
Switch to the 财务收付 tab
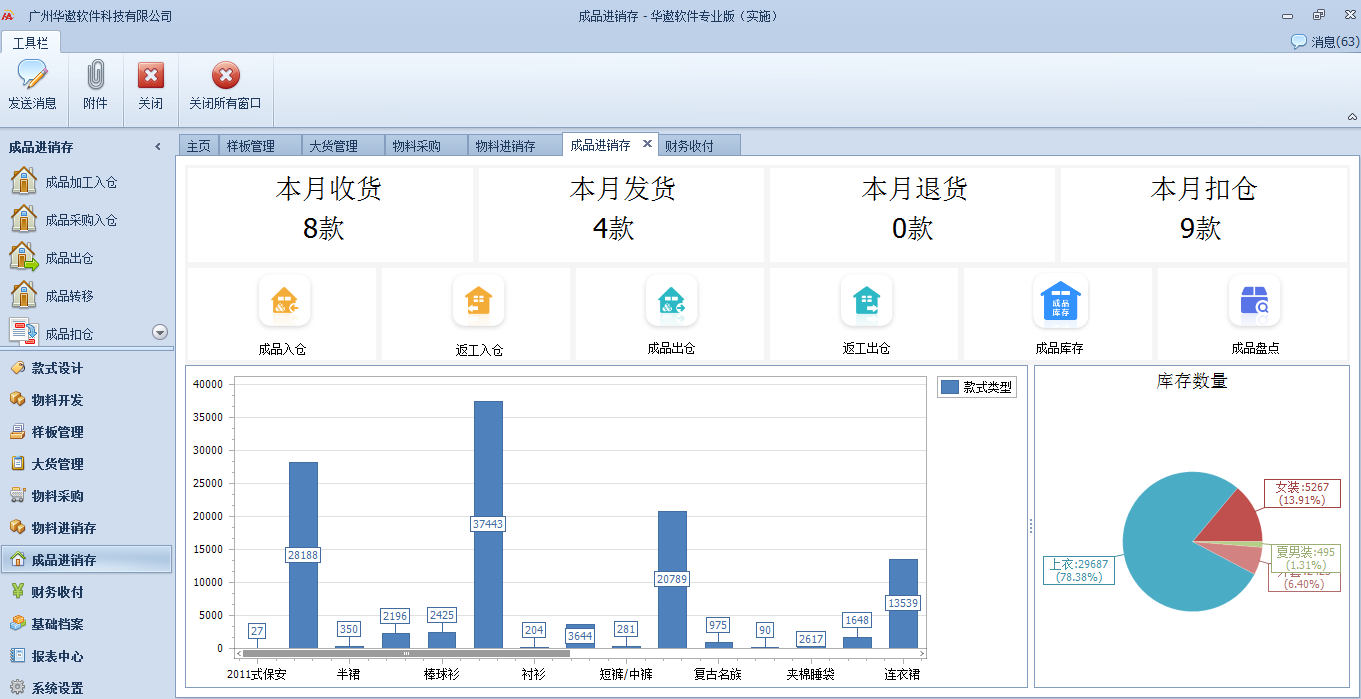(690, 146)
